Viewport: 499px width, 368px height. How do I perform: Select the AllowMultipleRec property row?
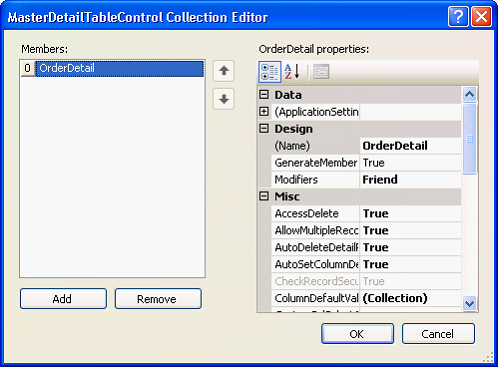point(366,230)
